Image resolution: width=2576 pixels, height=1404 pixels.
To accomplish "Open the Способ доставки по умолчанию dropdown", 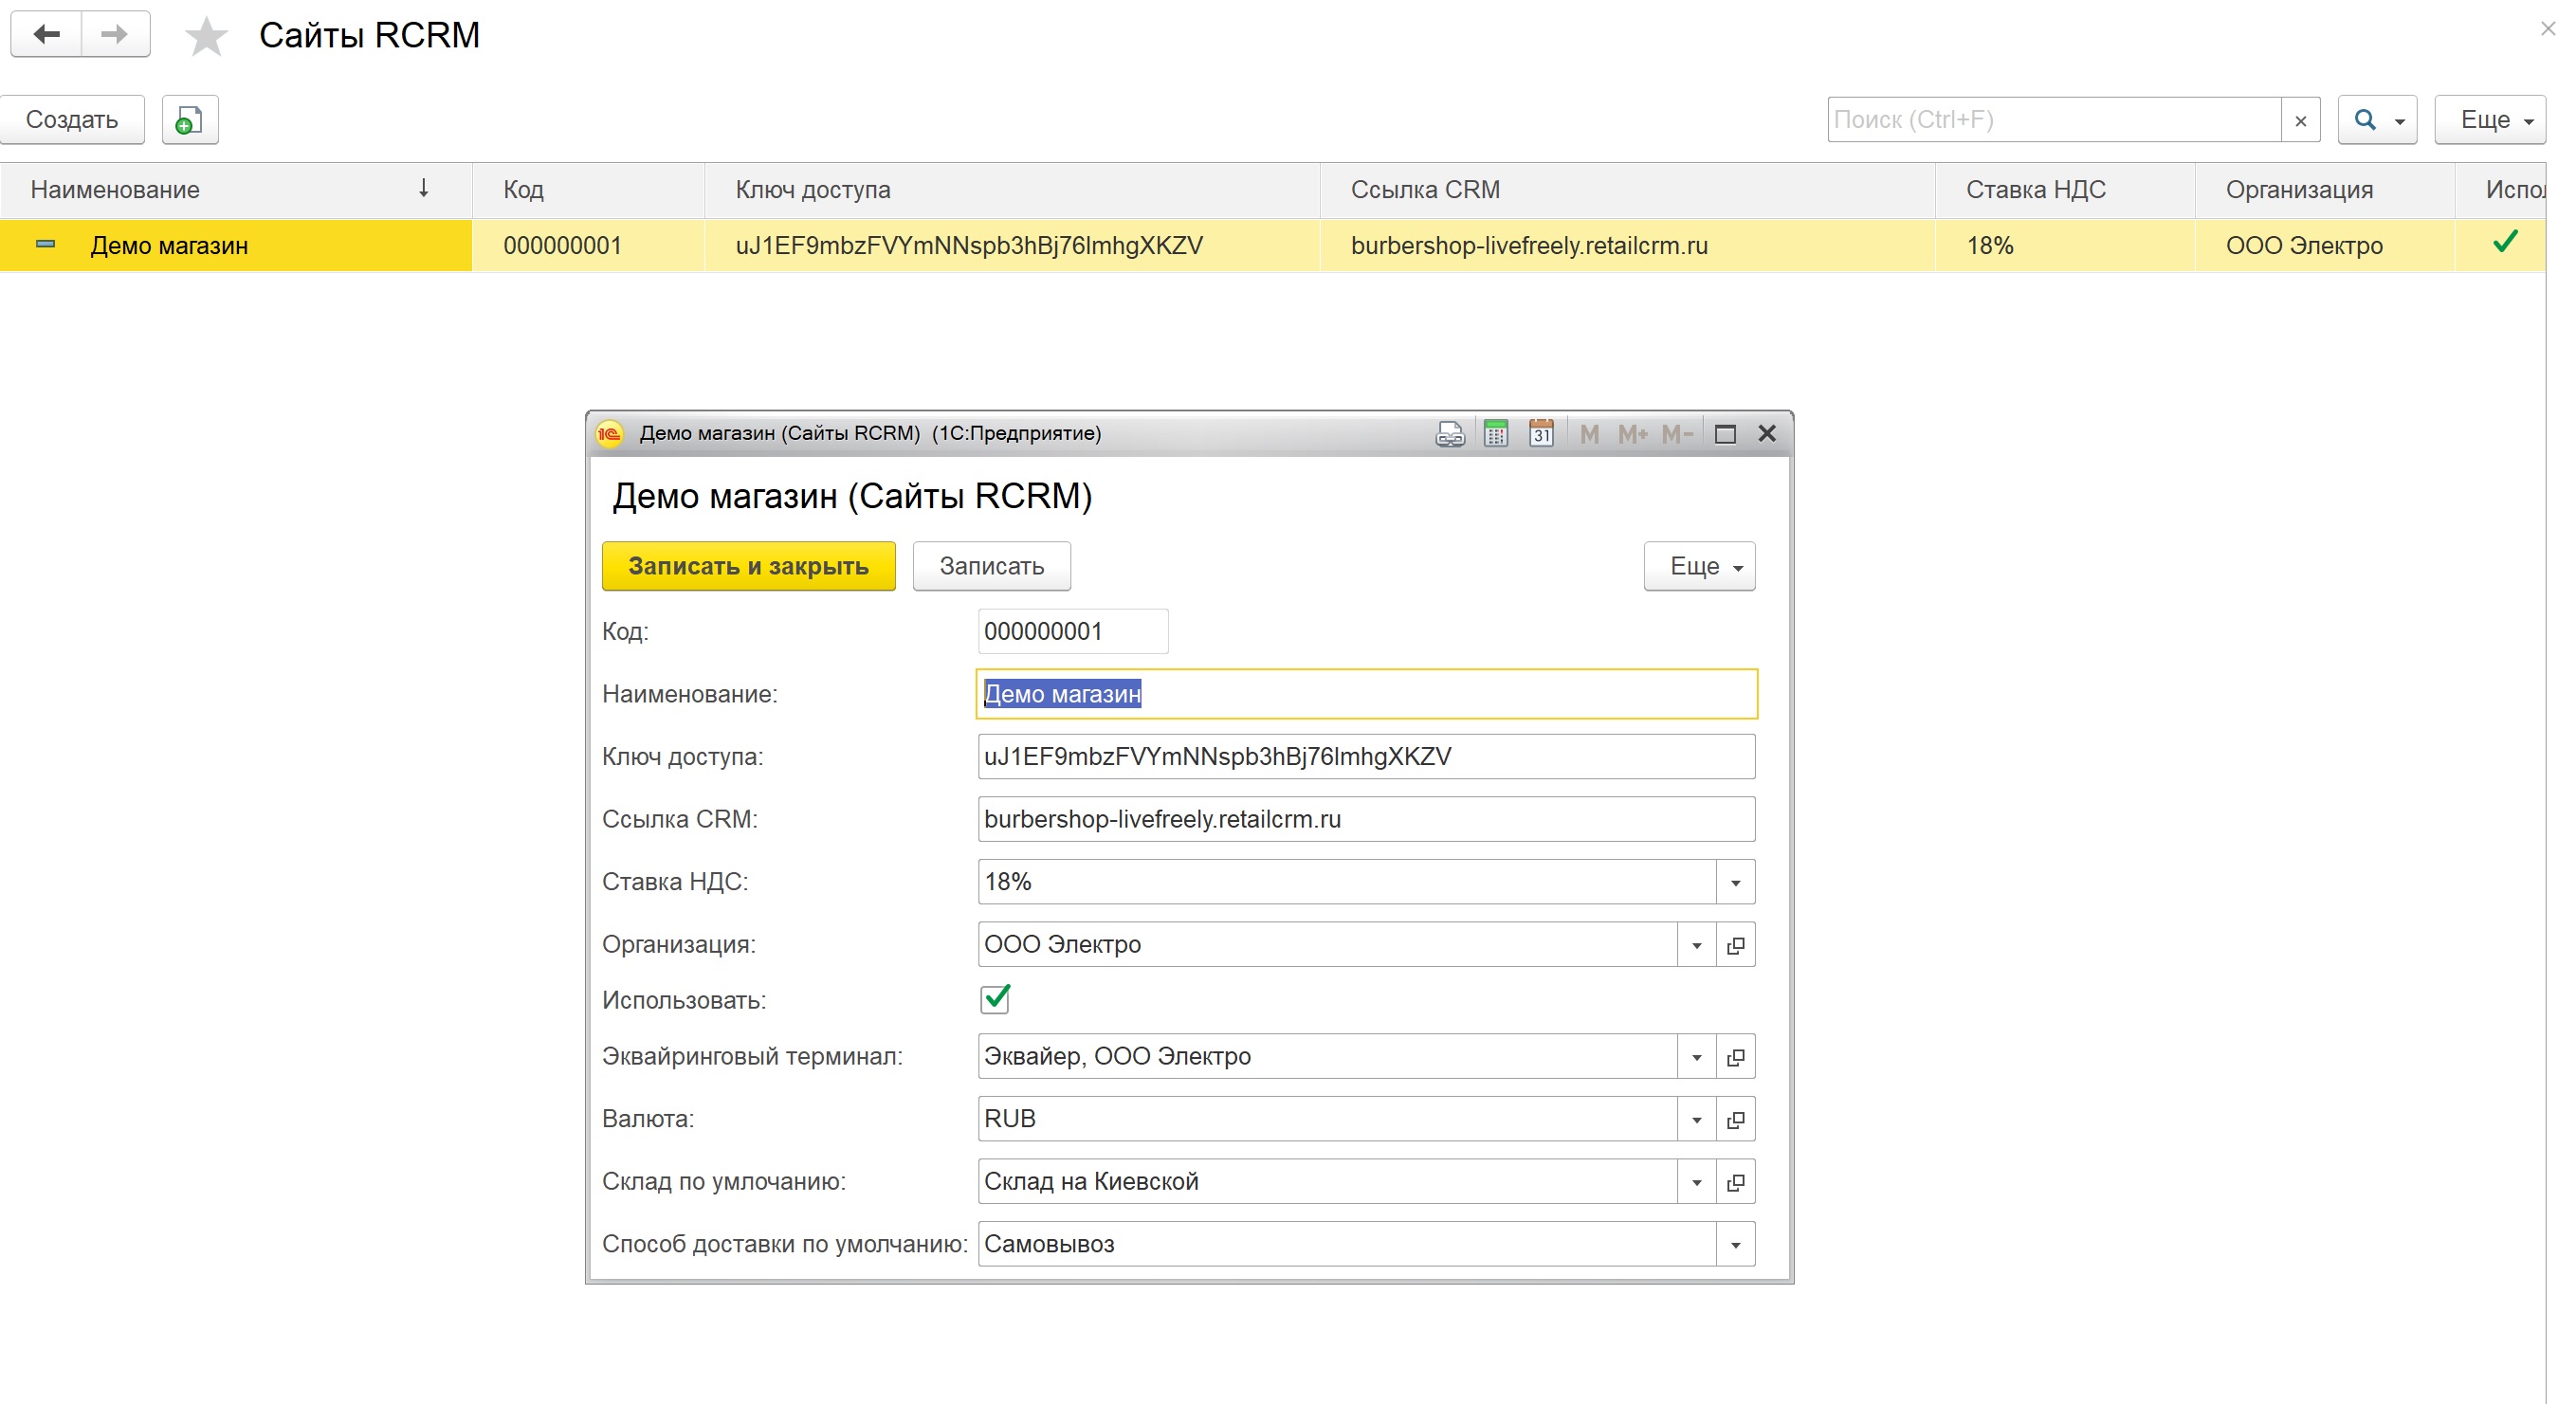I will (x=1736, y=1244).
